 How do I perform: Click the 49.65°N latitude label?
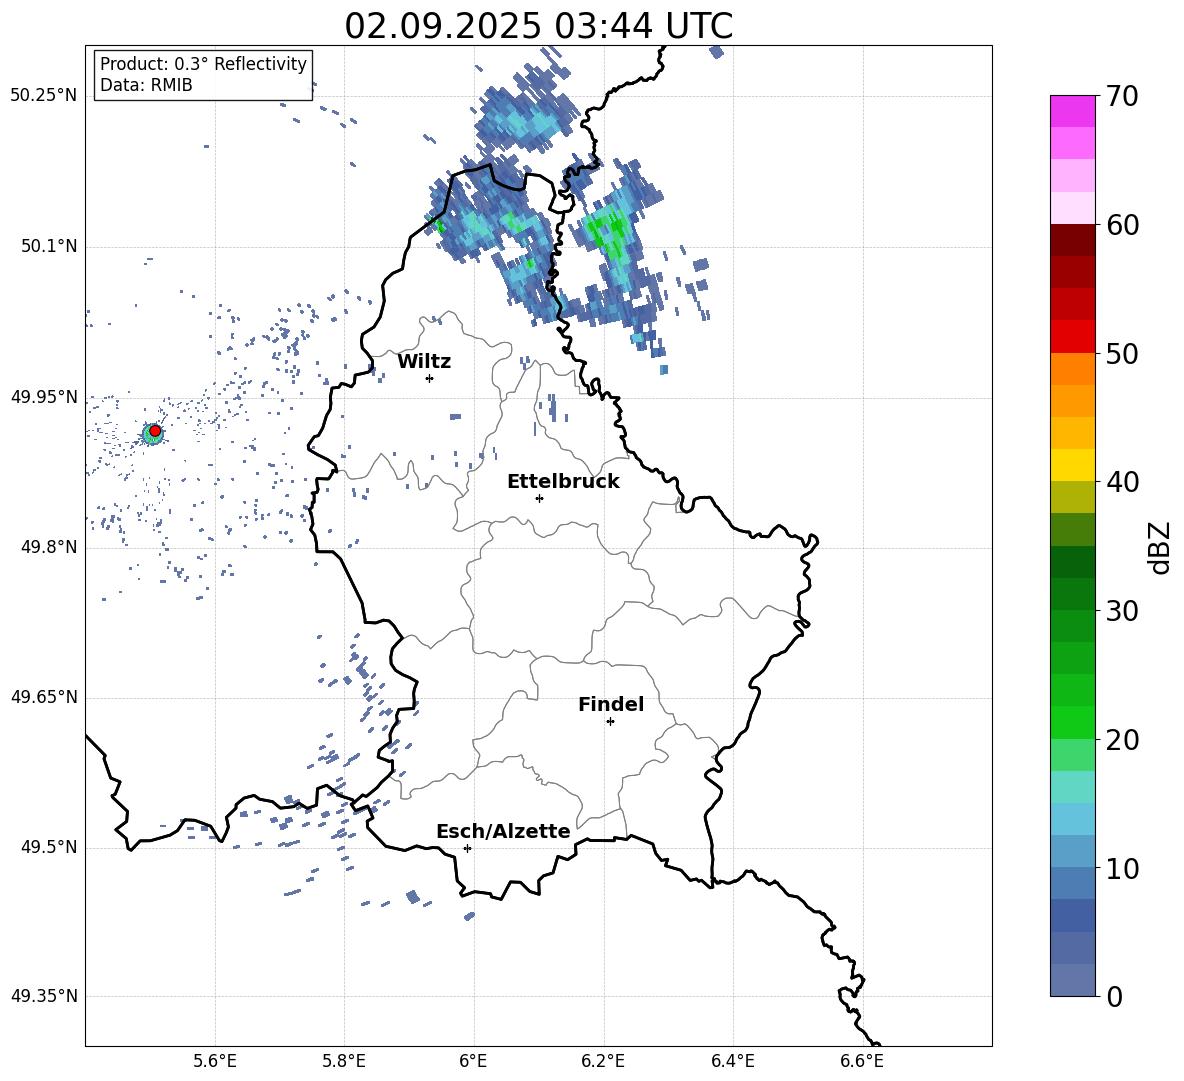pyautogui.click(x=44, y=697)
